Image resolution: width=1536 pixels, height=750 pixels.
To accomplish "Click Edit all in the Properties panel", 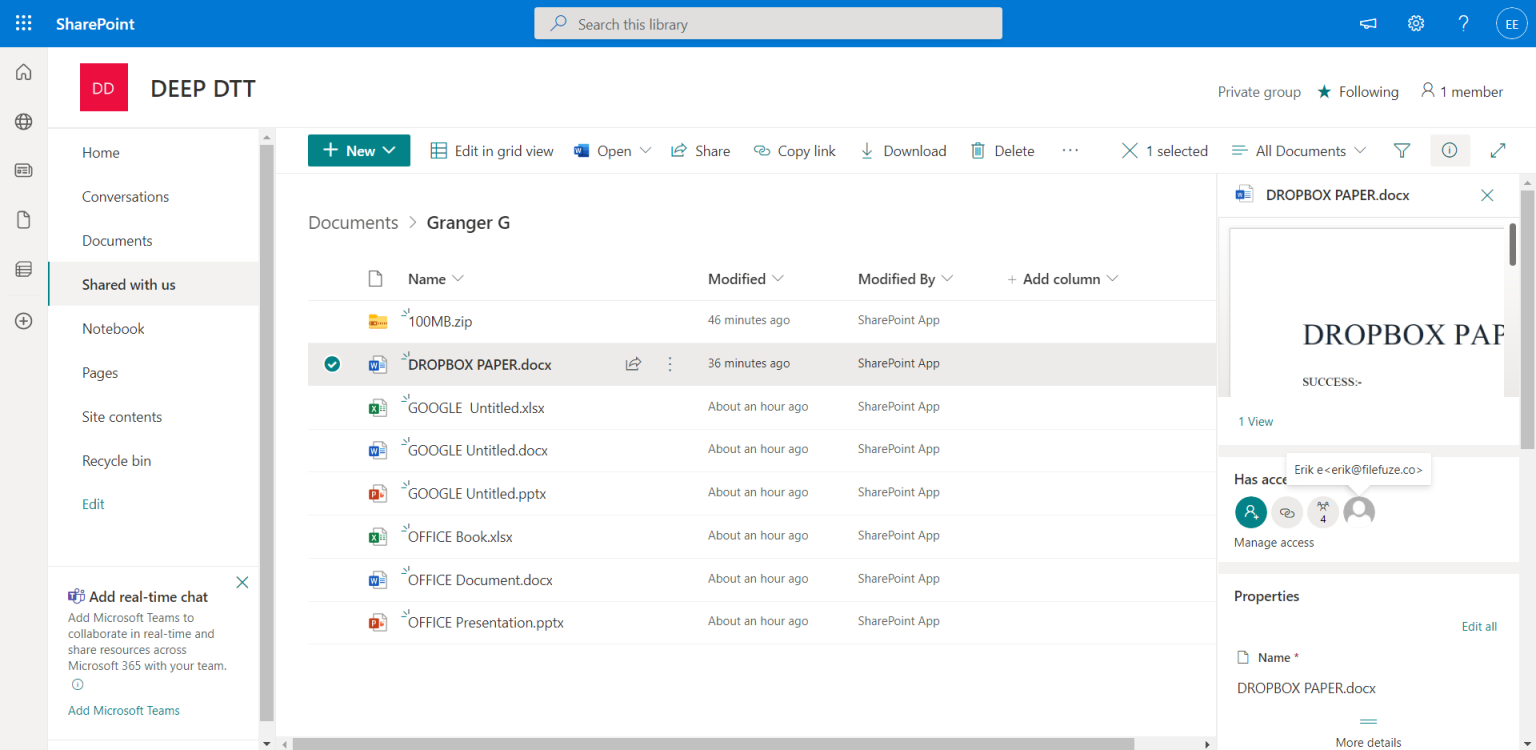I will point(1479,626).
